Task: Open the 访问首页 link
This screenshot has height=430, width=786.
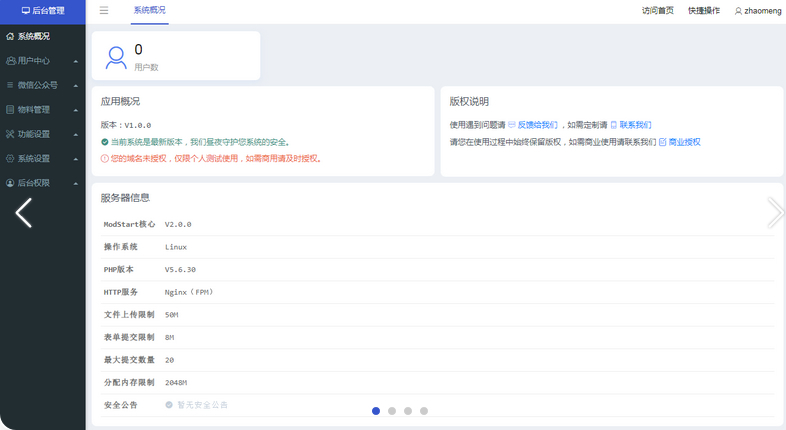Action: (657, 11)
